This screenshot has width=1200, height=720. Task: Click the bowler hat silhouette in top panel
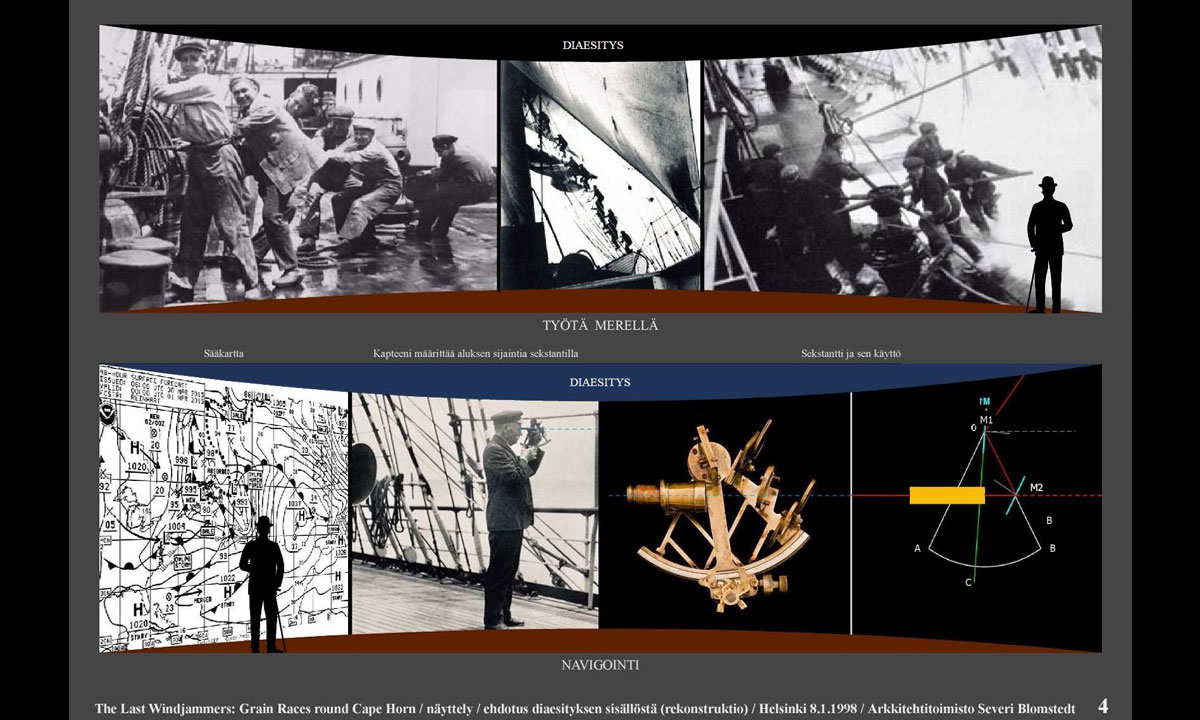[1049, 245]
